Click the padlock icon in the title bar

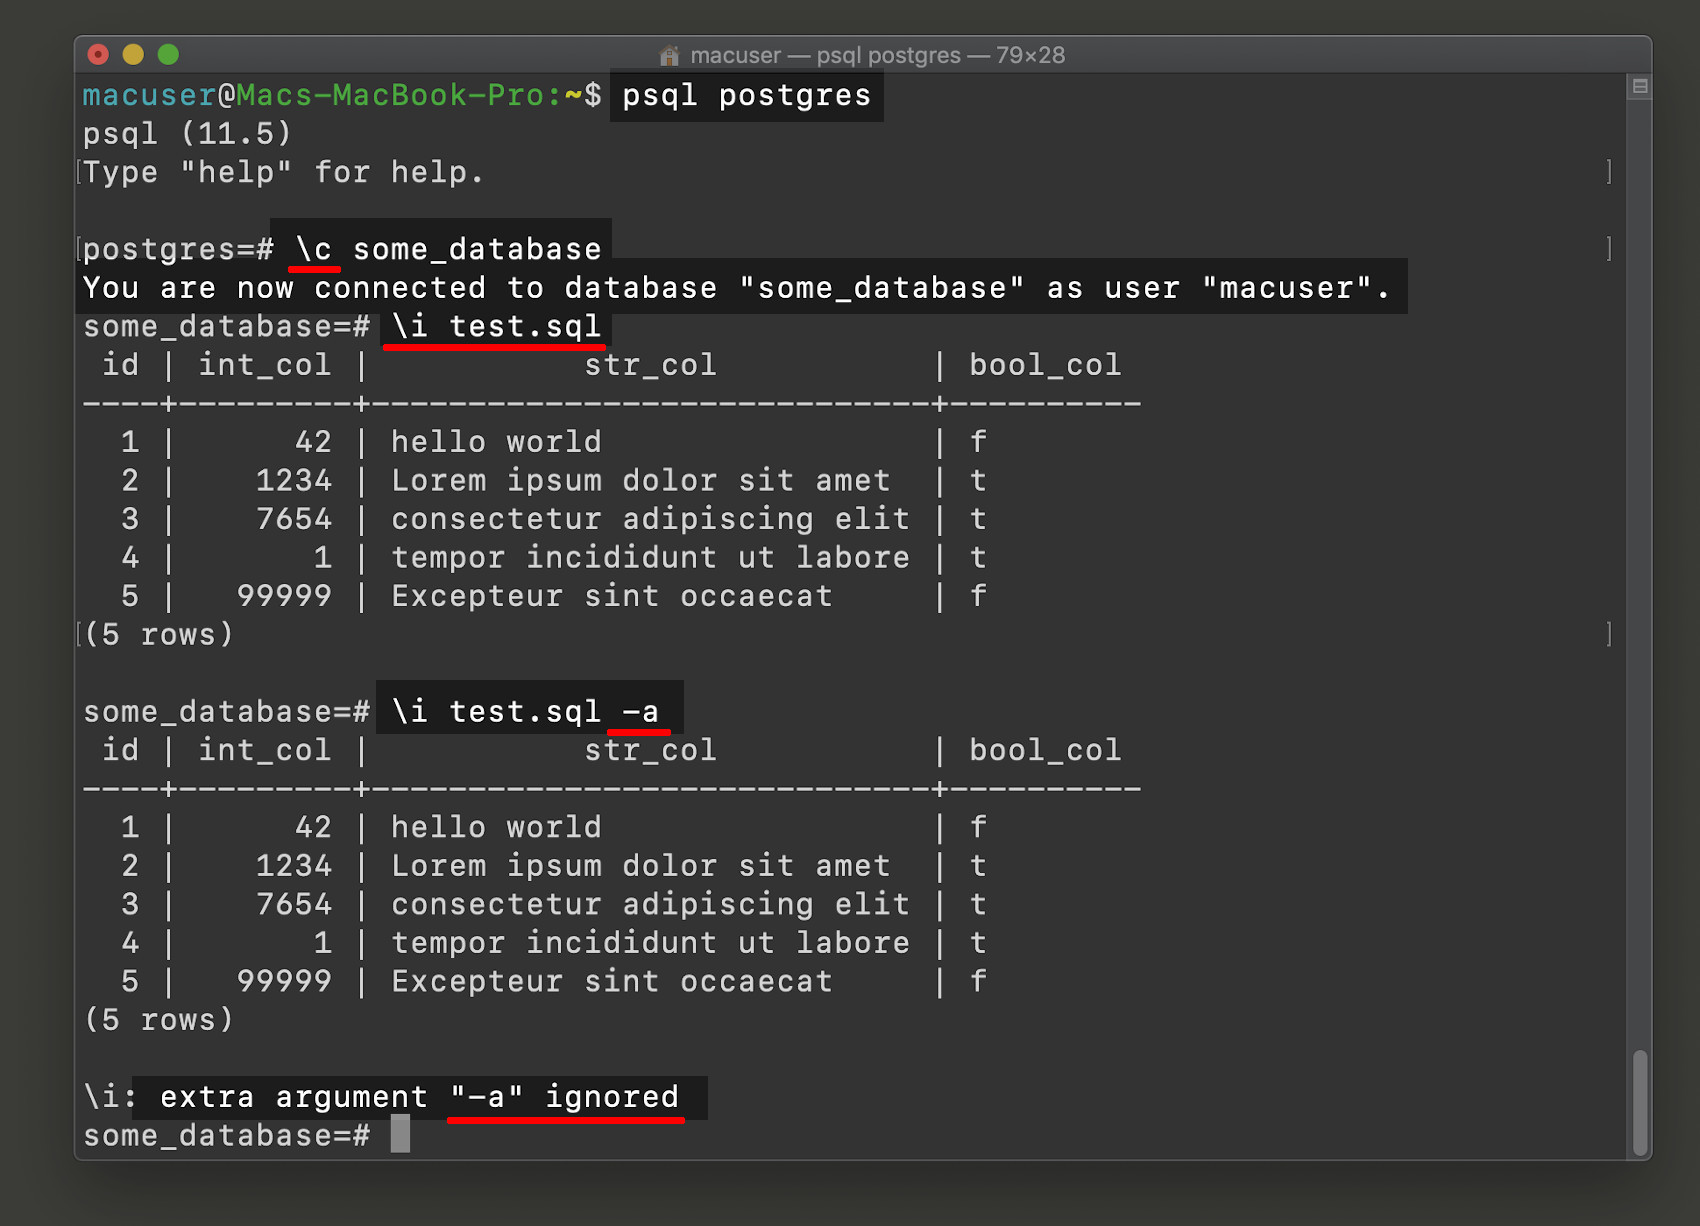pos(668,55)
